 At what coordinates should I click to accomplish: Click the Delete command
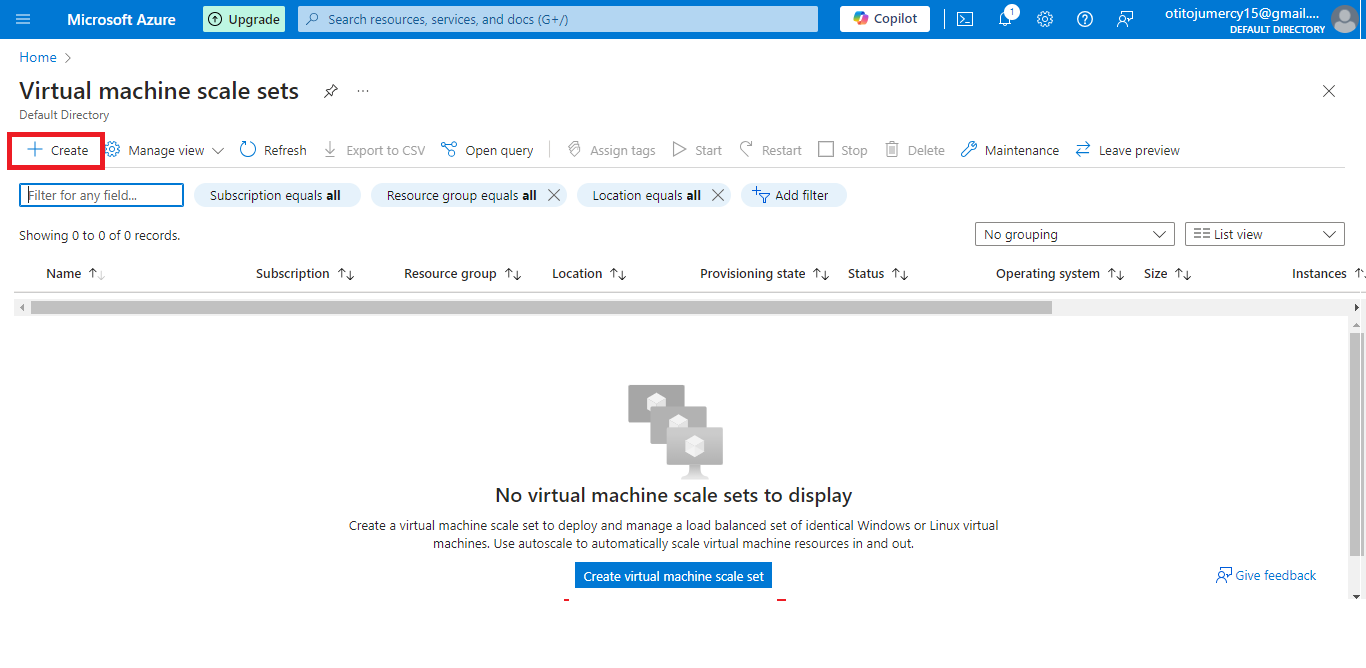pyautogui.click(x=915, y=150)
